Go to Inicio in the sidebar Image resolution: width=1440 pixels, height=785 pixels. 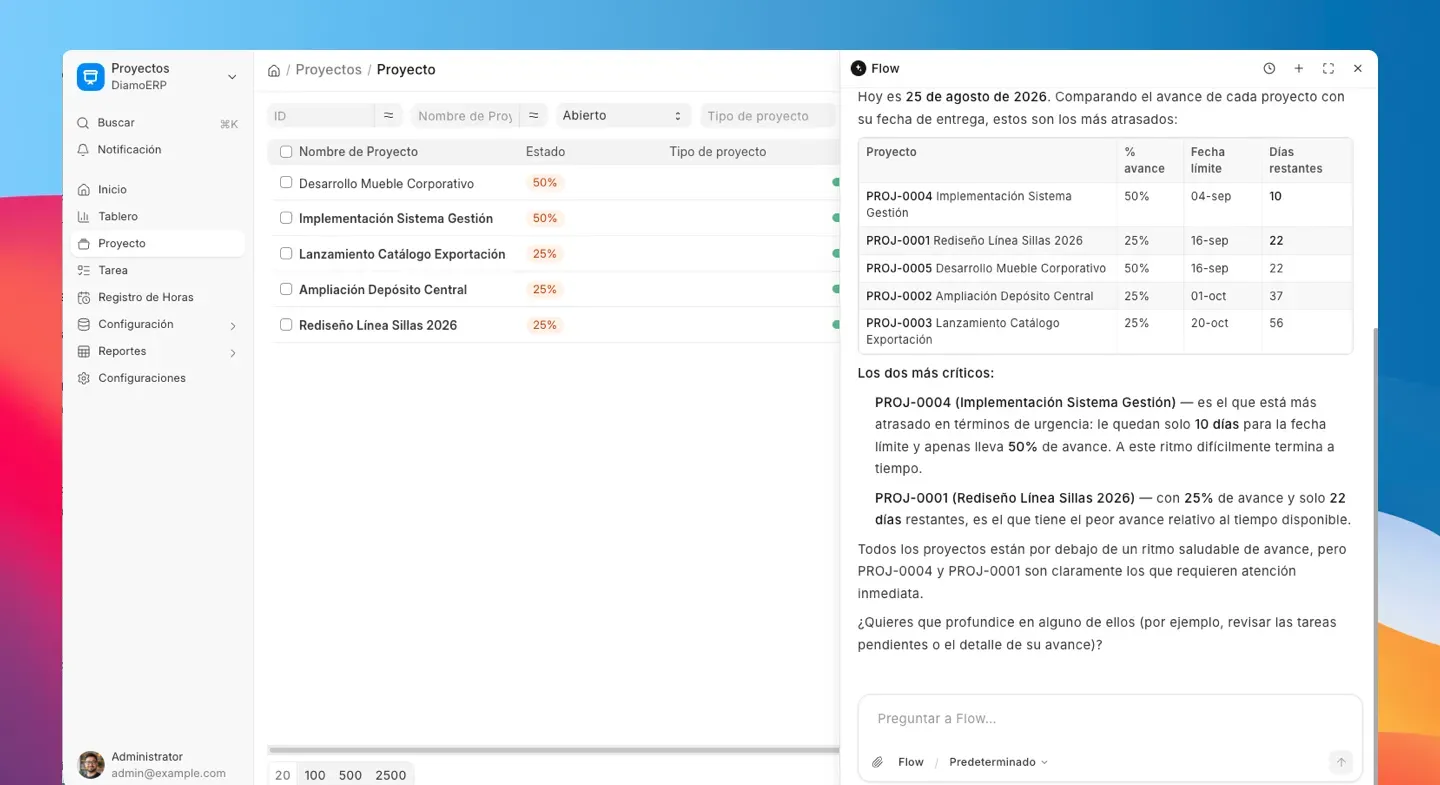pyautogui.click(x=158, y=190)
